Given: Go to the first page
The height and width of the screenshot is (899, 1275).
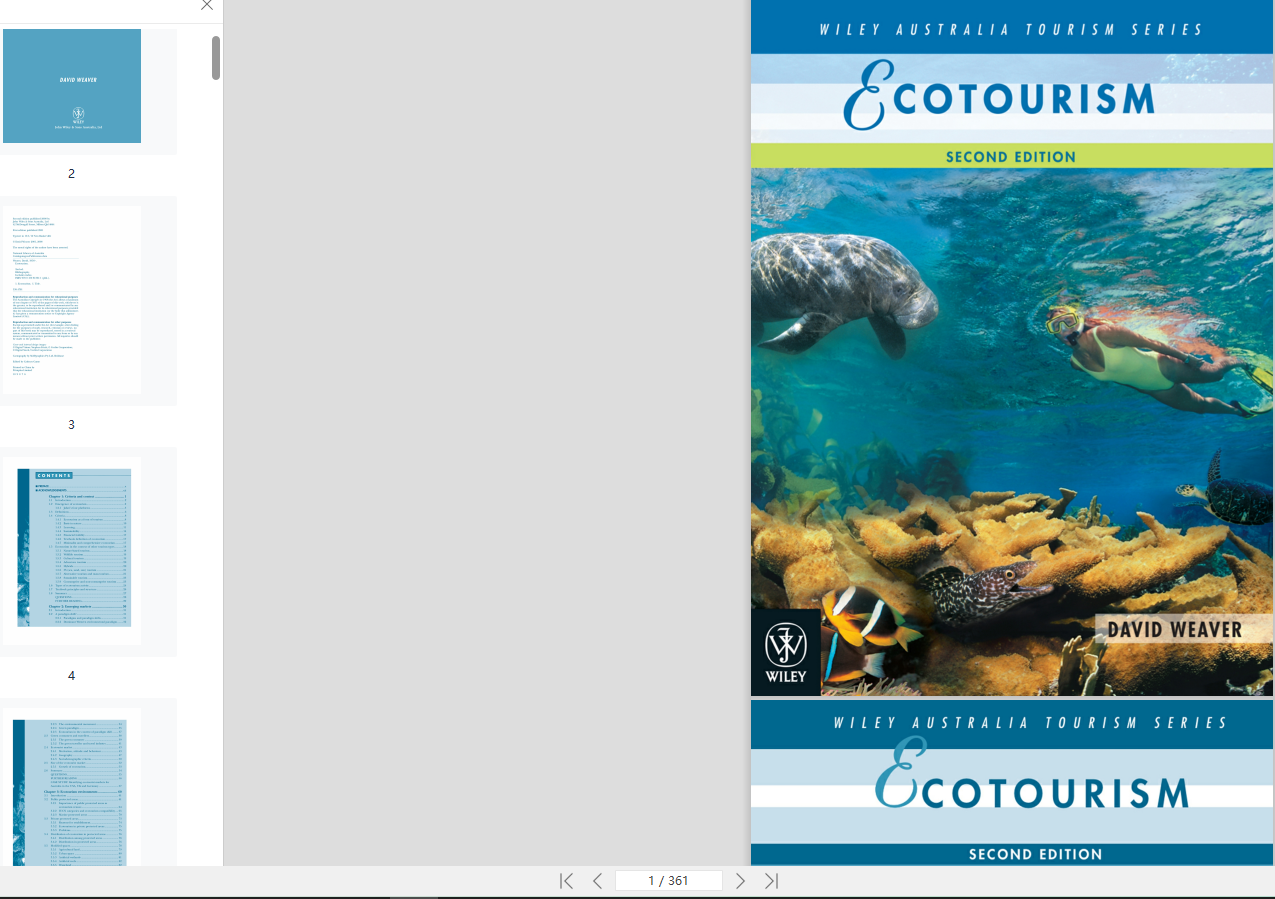Looking at the screenshot, I should coord(566,881).
